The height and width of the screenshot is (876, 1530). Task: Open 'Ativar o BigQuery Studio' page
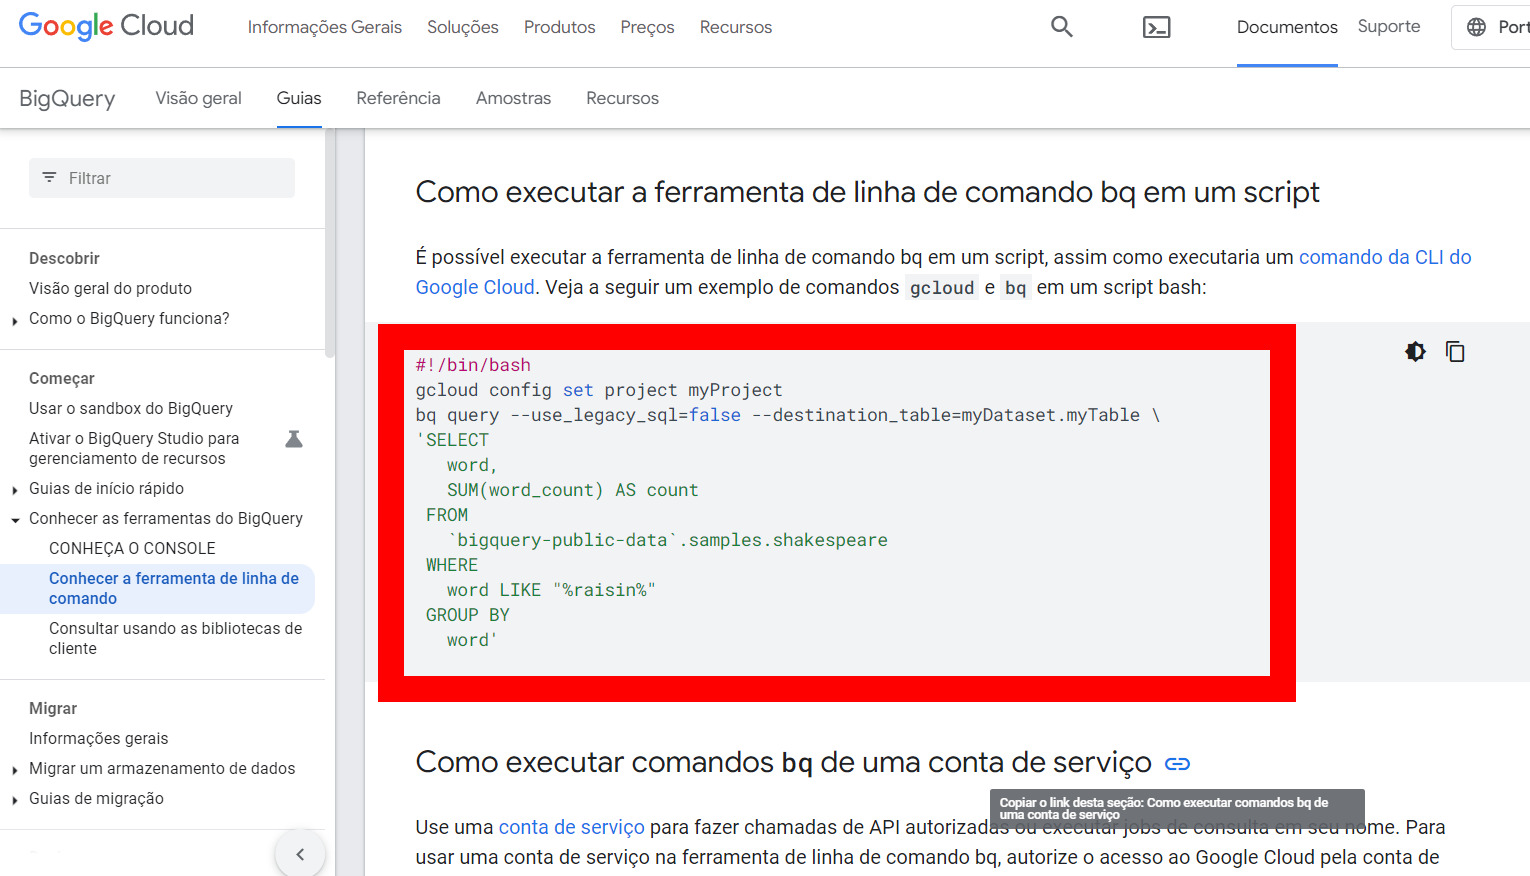[x=134, y=448]
